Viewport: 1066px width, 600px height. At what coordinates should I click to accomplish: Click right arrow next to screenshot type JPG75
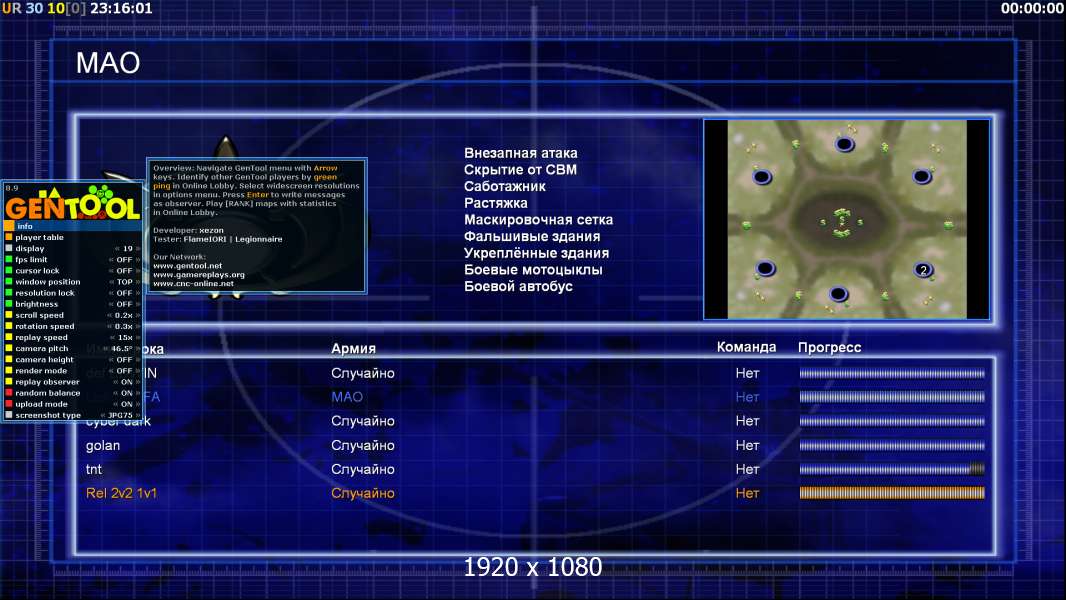pyautogui.click(x=138, y=415)
